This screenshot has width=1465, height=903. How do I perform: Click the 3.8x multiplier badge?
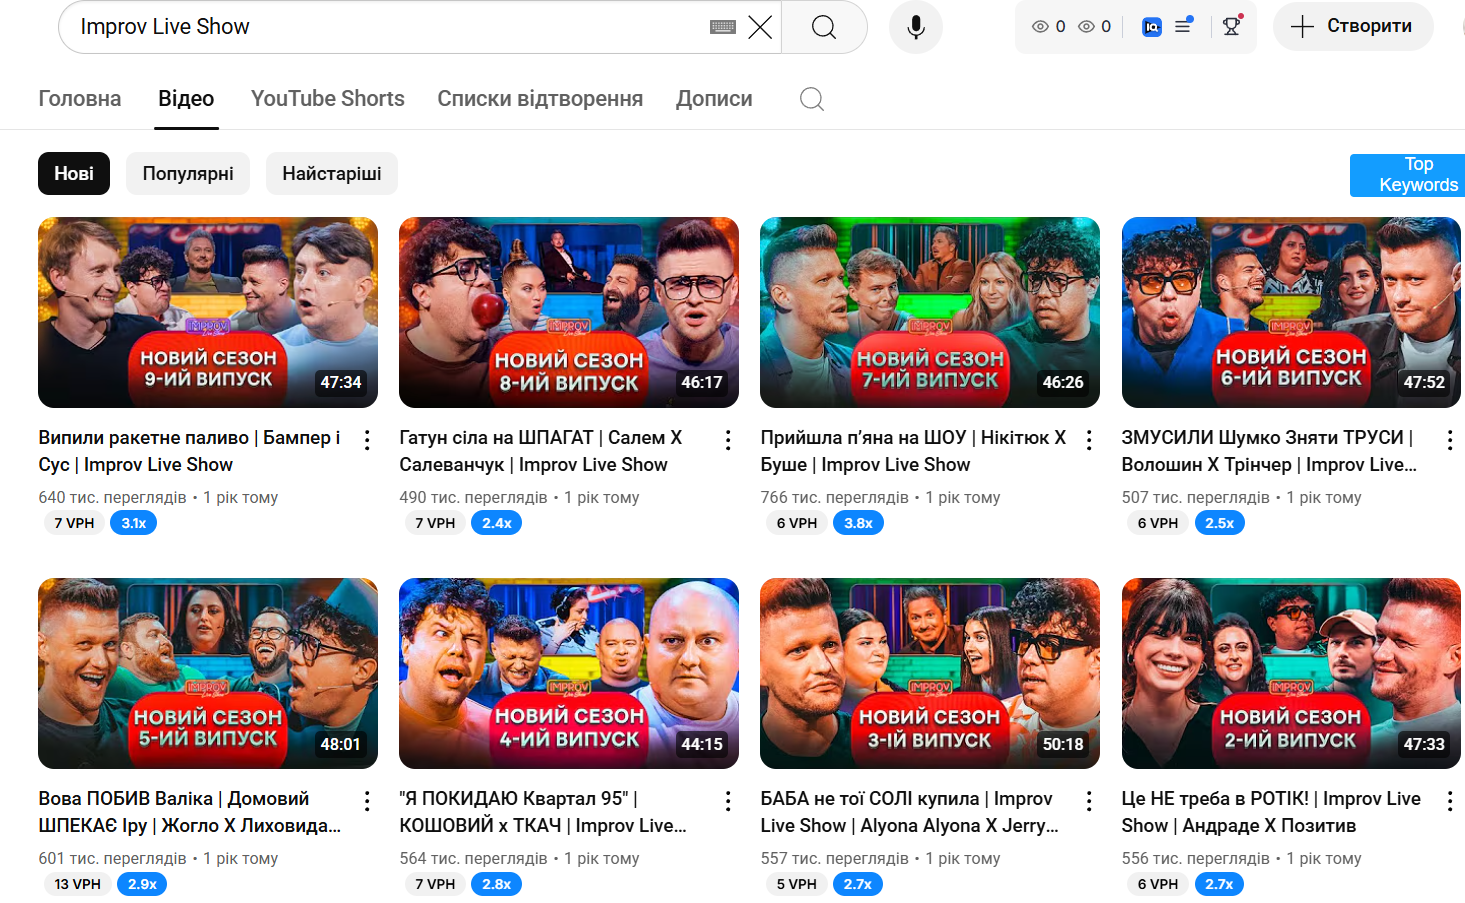(x=858, y=523)
